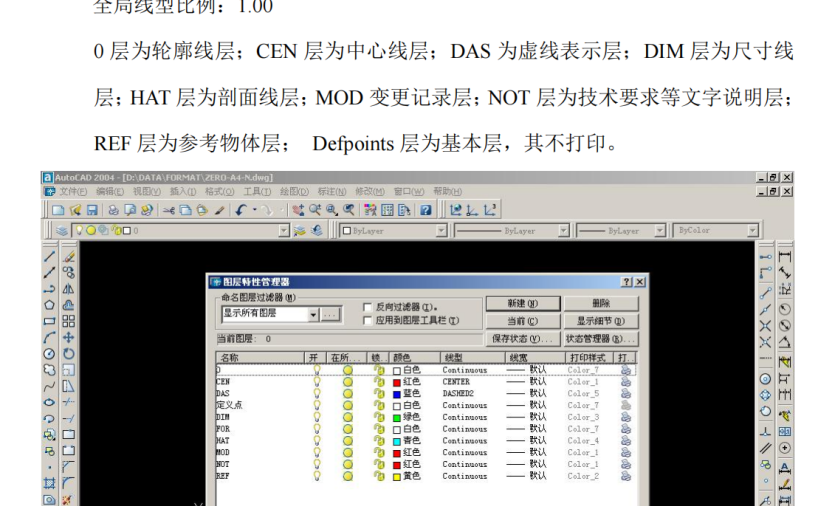Click the 删除 button

[x=601, y=304]
